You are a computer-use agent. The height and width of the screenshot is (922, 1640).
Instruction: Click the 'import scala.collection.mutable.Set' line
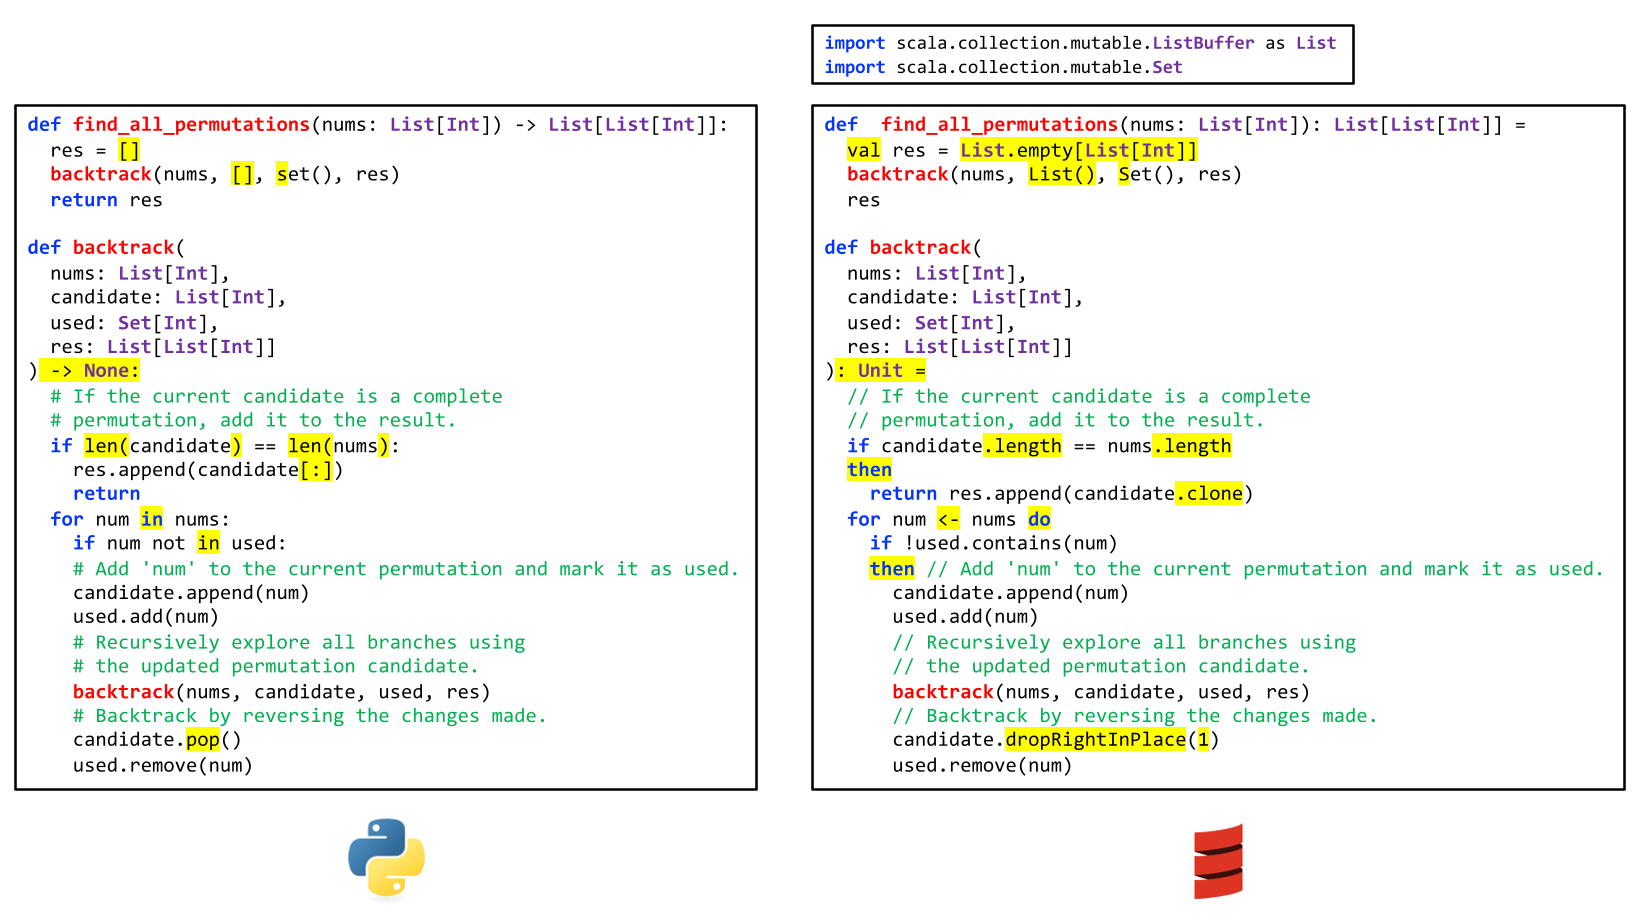click(x=1003, y=67)
